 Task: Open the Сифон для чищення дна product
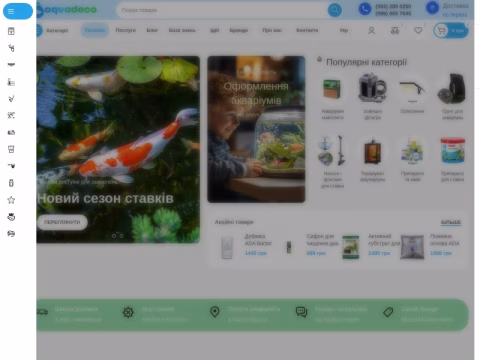[322, 240]
